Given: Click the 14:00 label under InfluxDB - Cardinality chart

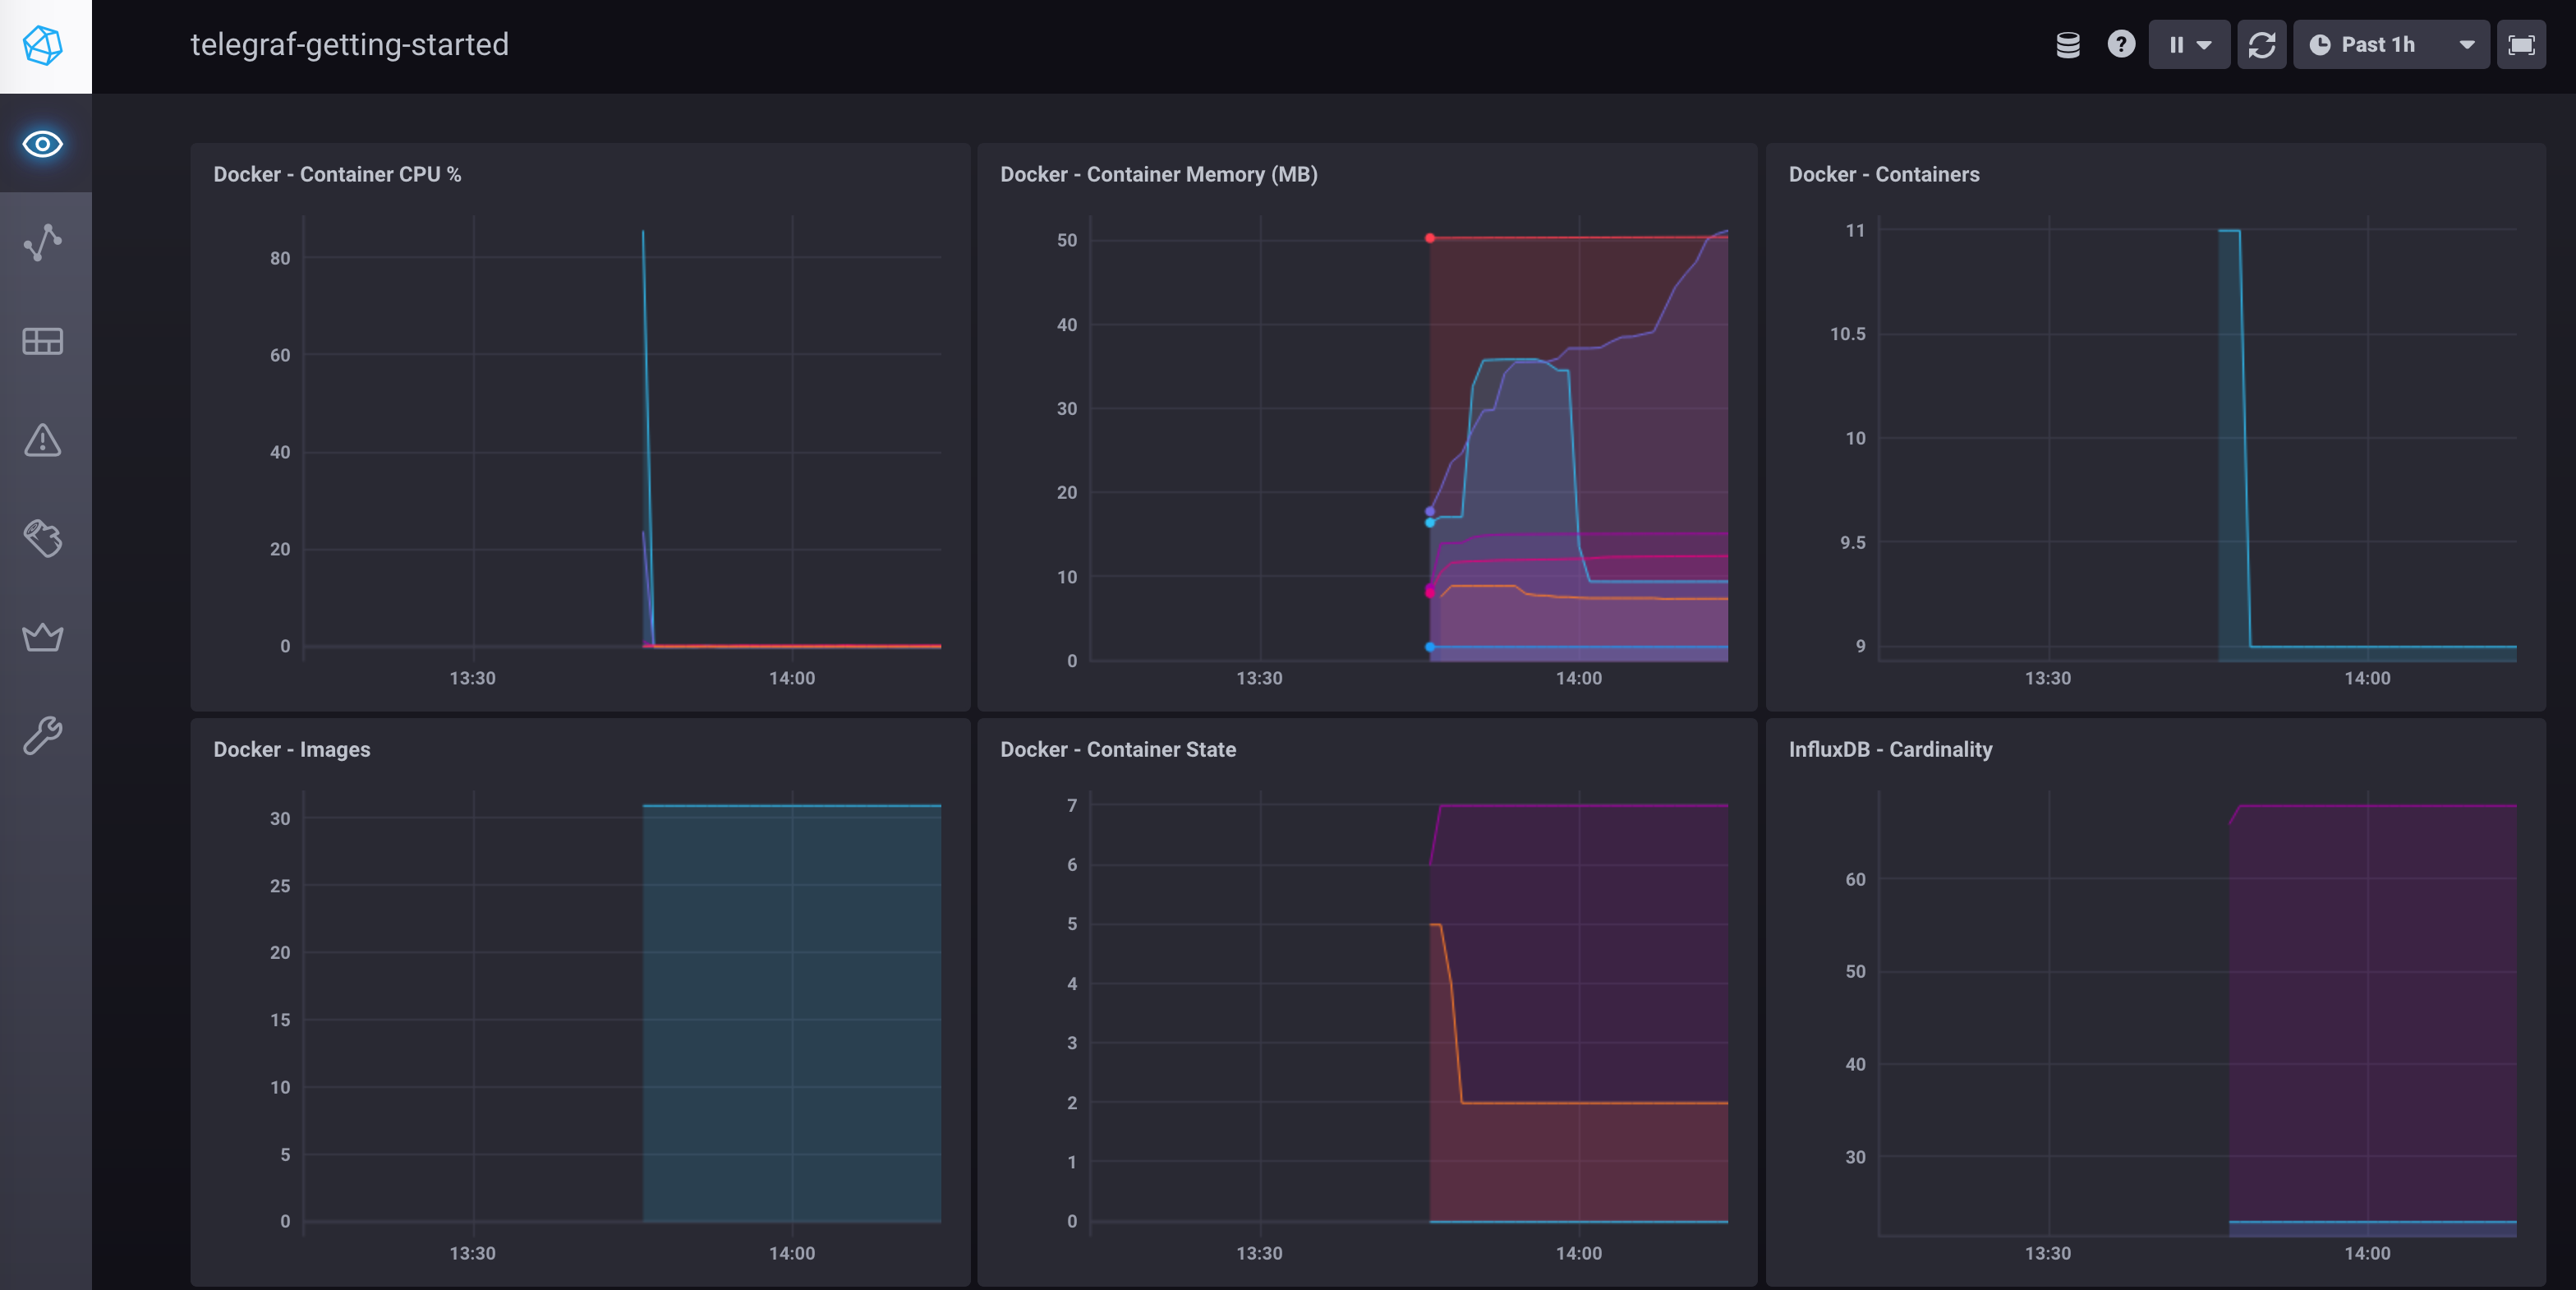Looking at the screenshot, I should [2367, 1253].
